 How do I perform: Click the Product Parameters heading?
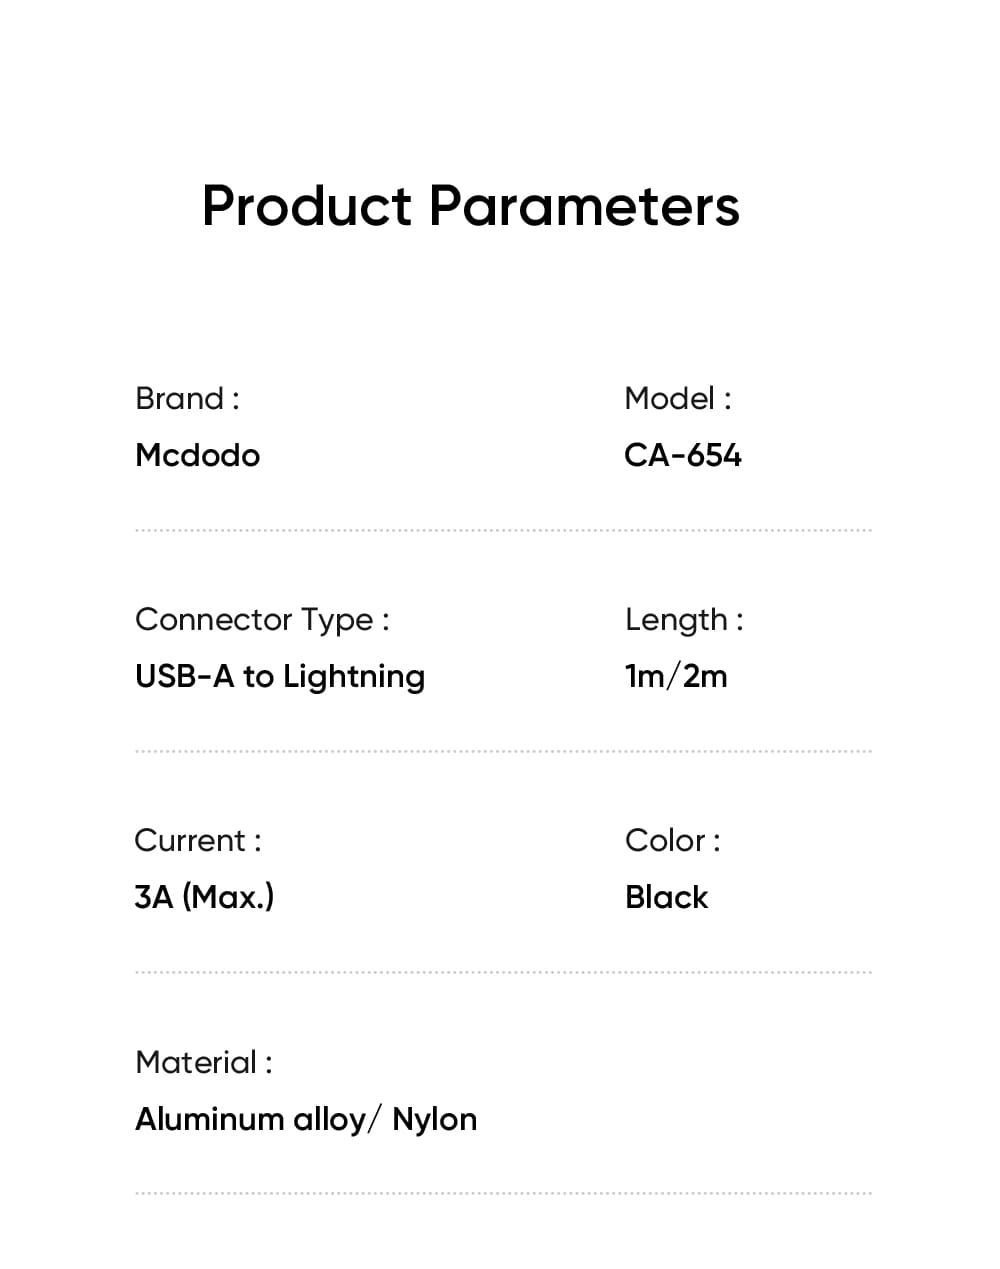click(470, 206)
